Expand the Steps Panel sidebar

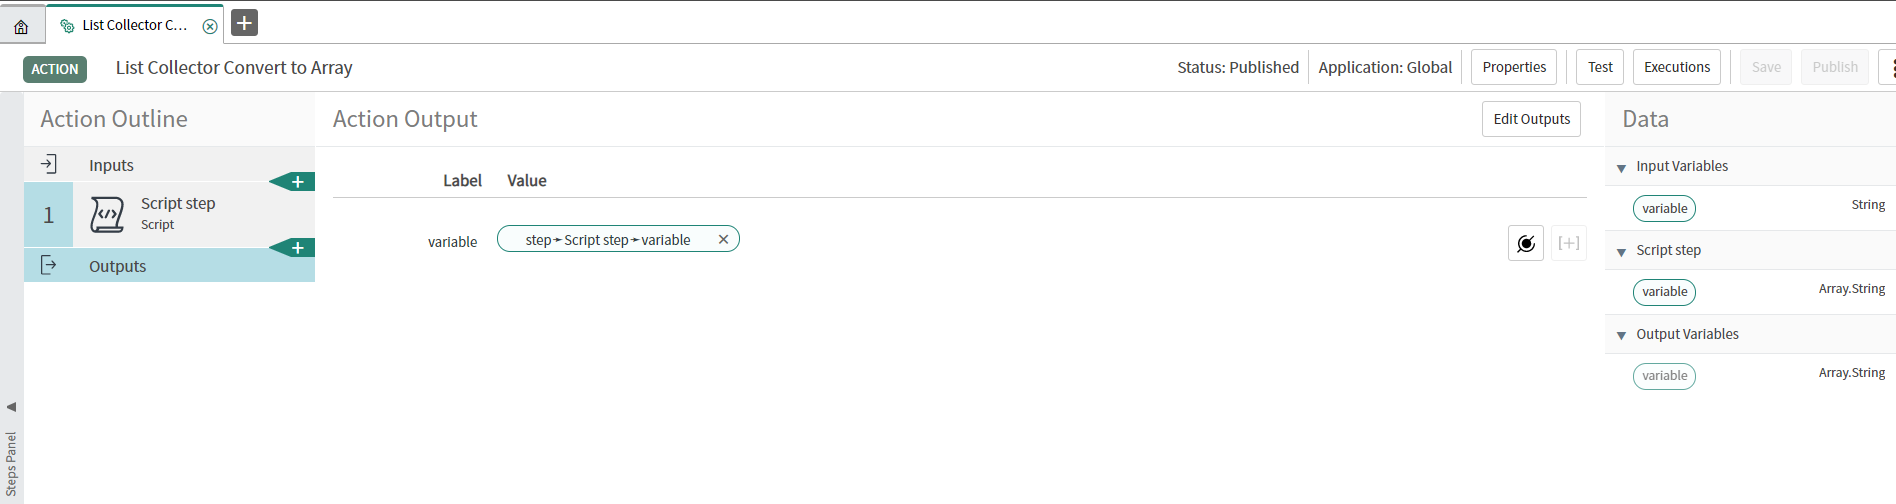point(11,407)
